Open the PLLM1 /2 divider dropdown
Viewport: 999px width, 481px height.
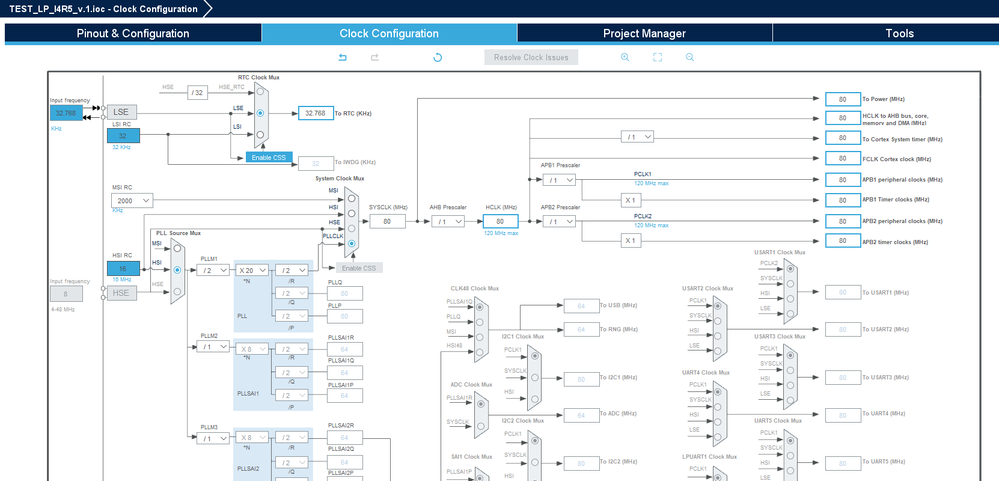[213, 270]
